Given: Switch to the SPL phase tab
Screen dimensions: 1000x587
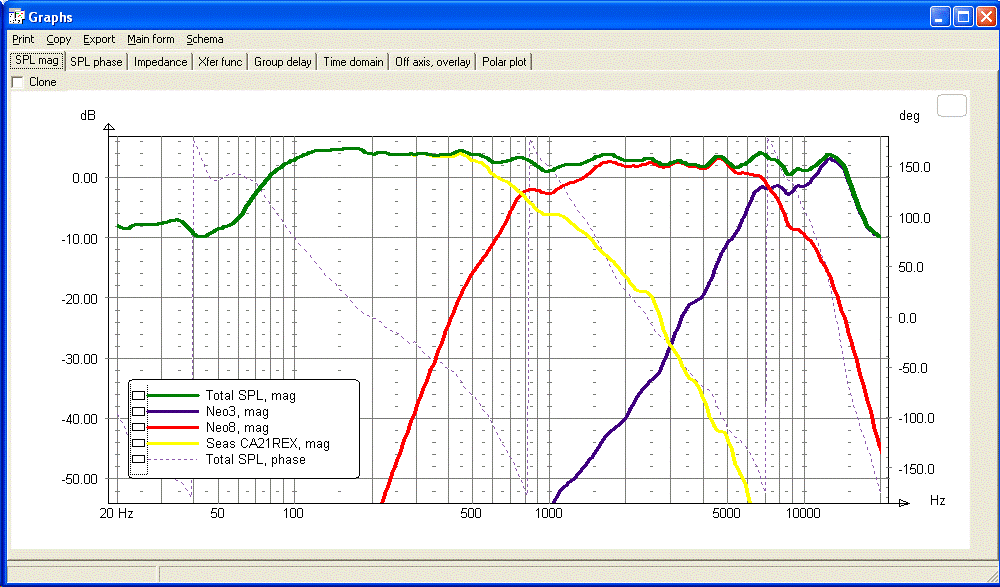Looking at the screenshot, I should 96,62.
